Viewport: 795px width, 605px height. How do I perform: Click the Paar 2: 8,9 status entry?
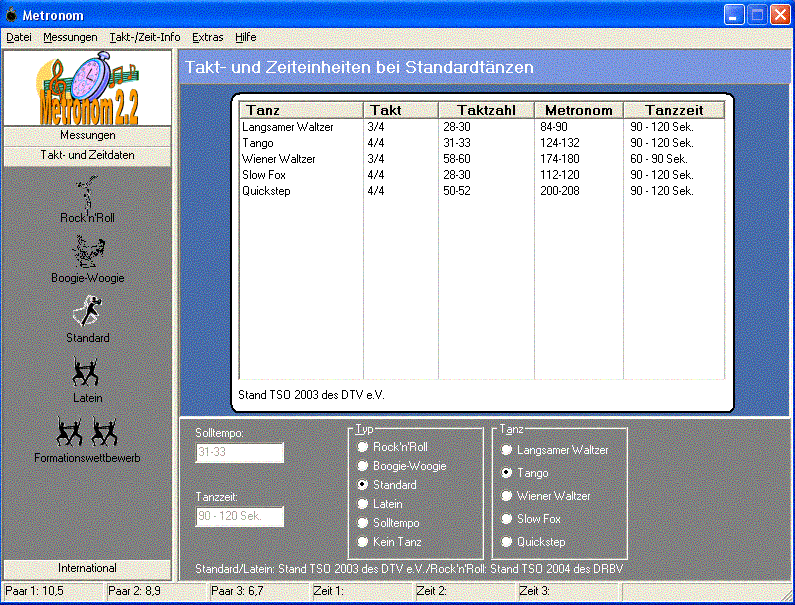(x=157, y=591)
